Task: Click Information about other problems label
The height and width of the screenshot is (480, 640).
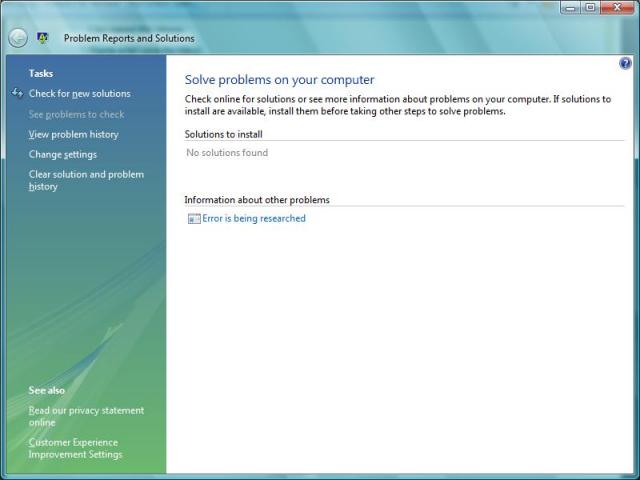Action: [x=257, y=200]
